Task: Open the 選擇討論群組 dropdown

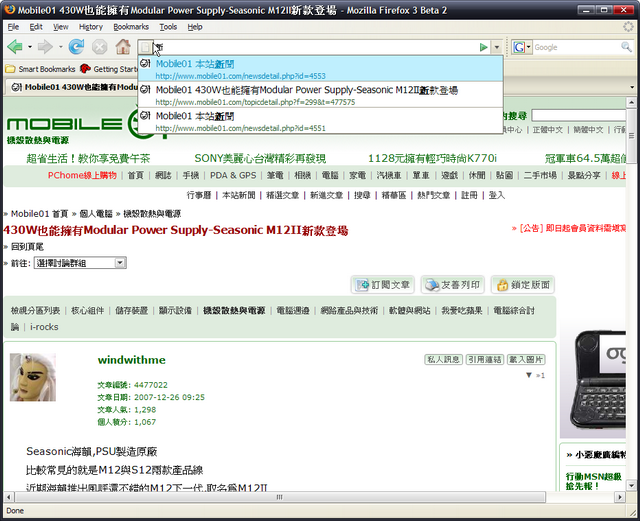Action: pyautogui.click(x=80, y=263)
